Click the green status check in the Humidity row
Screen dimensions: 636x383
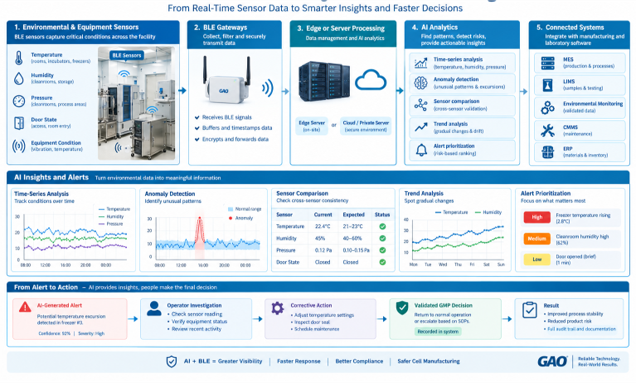382,239
